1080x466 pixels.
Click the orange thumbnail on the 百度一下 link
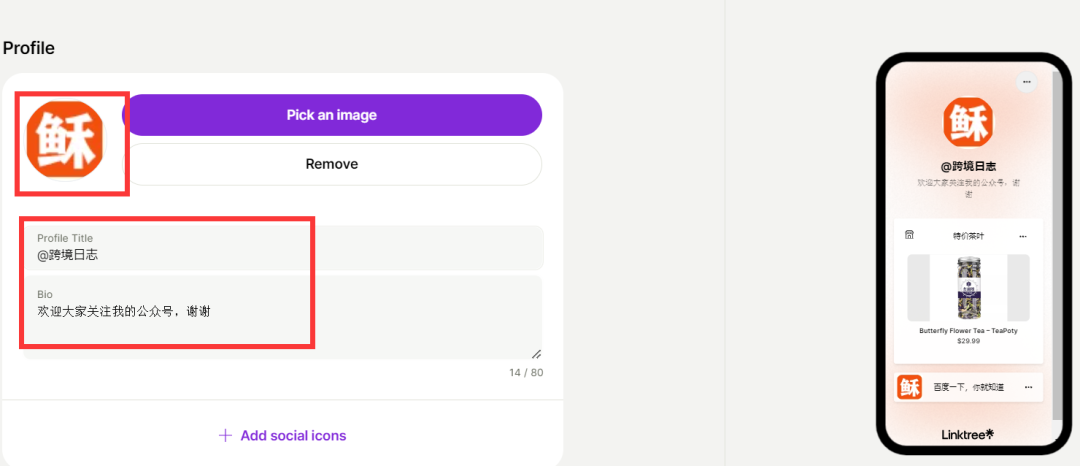coord(909,387)
